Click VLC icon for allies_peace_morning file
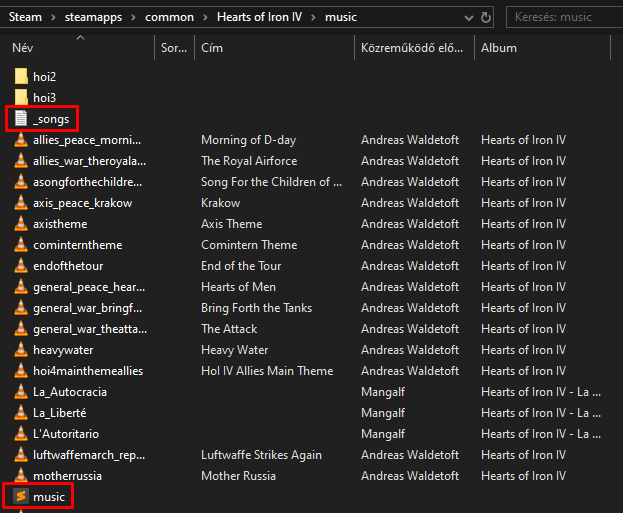 [21, 140]
